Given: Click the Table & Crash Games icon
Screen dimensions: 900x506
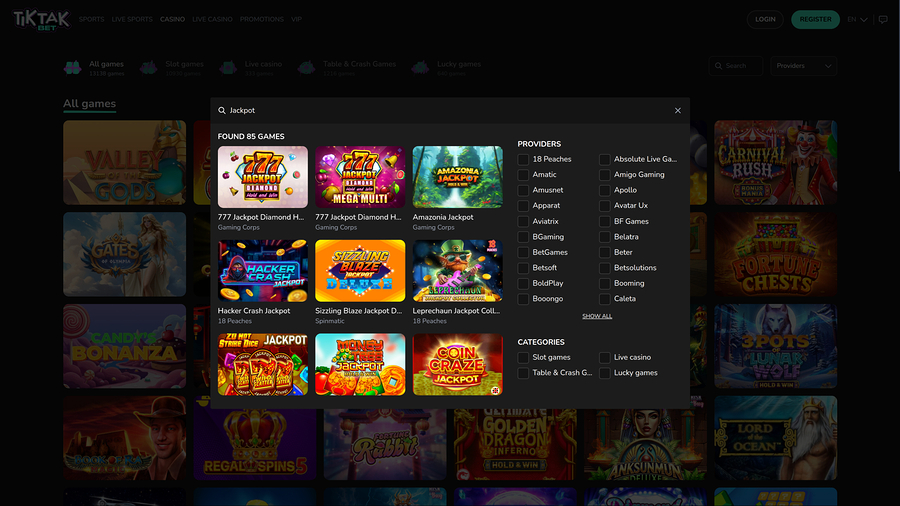Looking at the screenshot, I should [307, 68].
